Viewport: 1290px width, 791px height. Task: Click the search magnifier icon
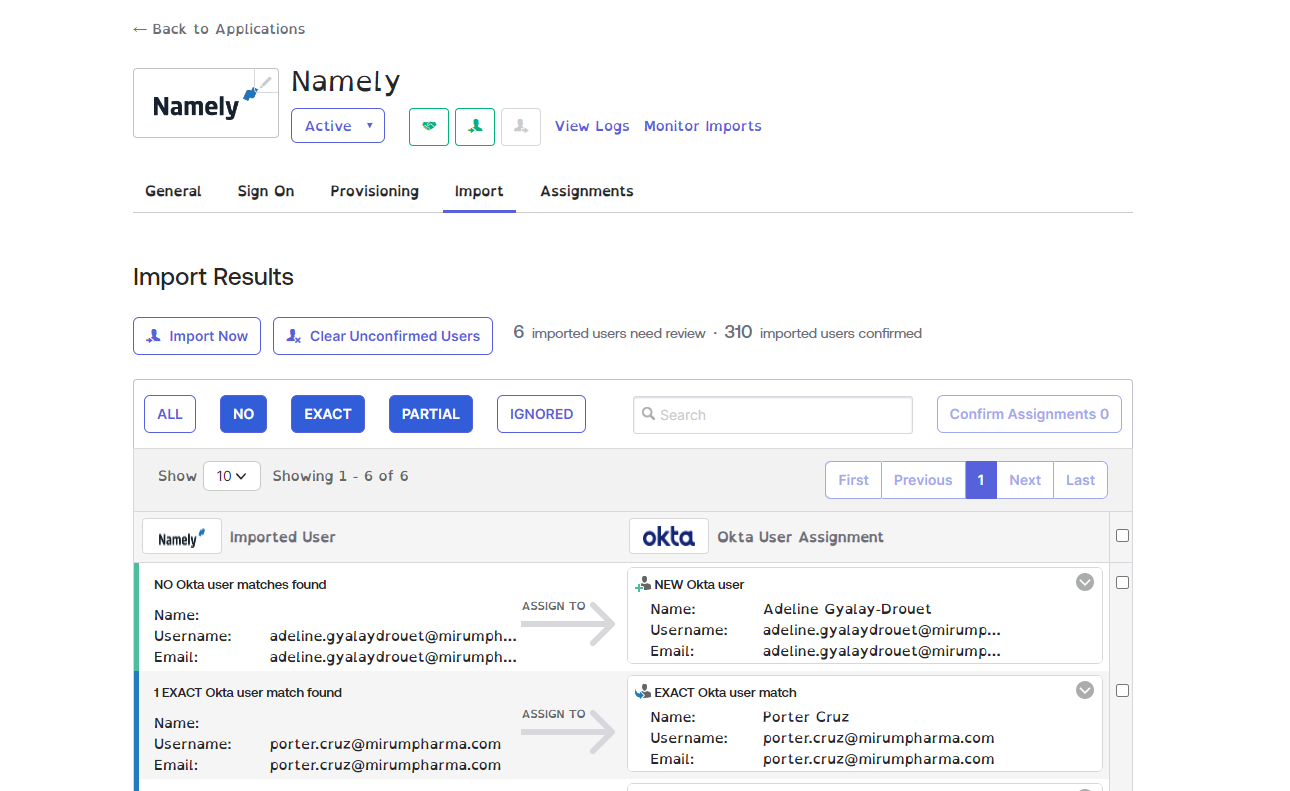point(649,414)
